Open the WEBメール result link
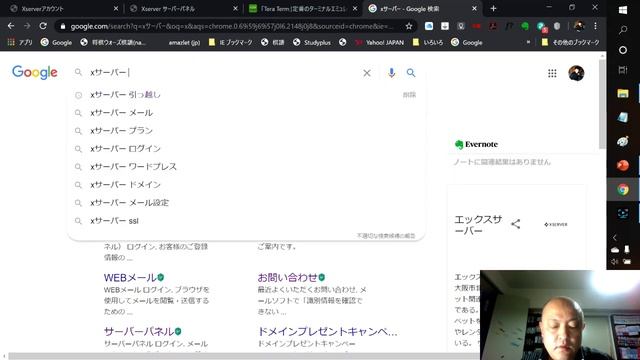This screenshot has height=360, width=640. coord(130,278)
